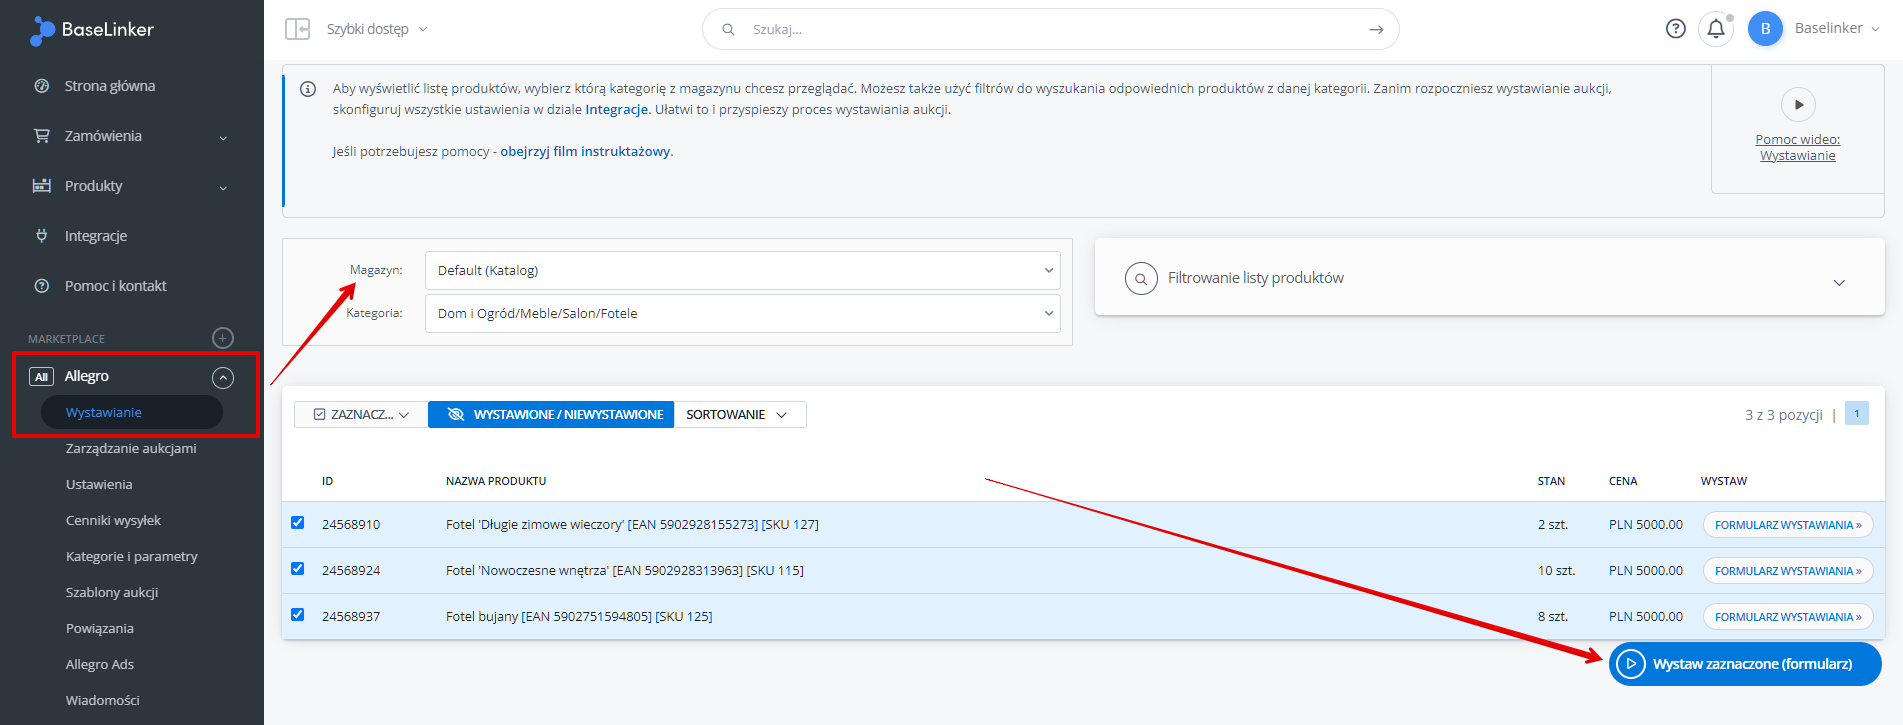Open Formularz wystawiania for 24568924
This screenshot has width=1903, height=725.
point(1788,571)
